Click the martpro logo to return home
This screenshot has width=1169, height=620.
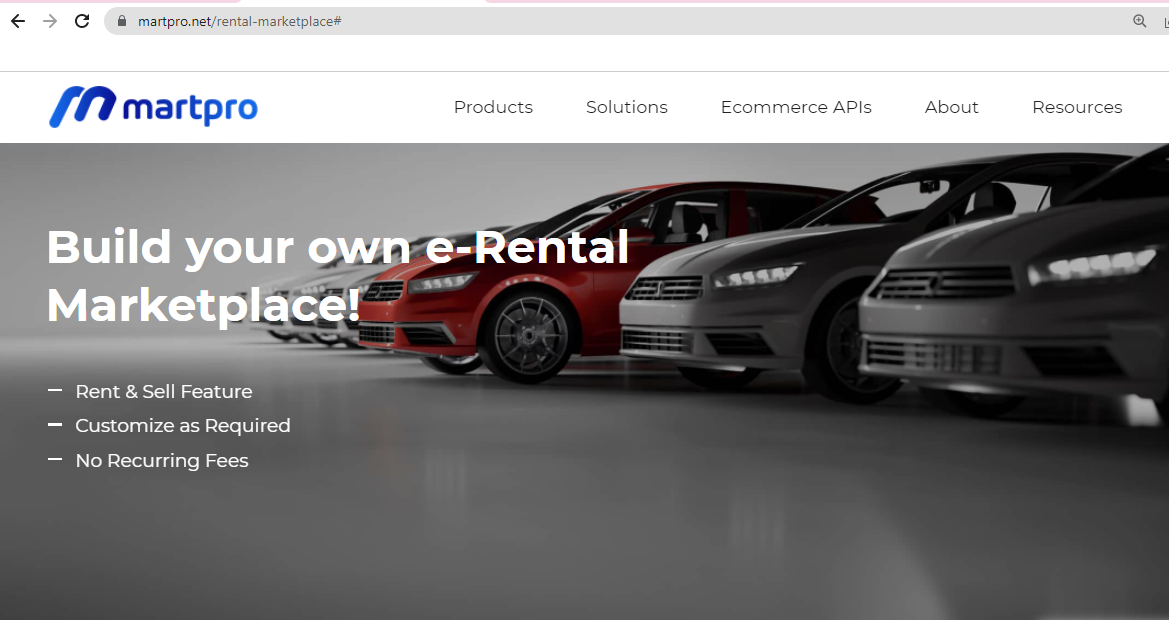152,107
